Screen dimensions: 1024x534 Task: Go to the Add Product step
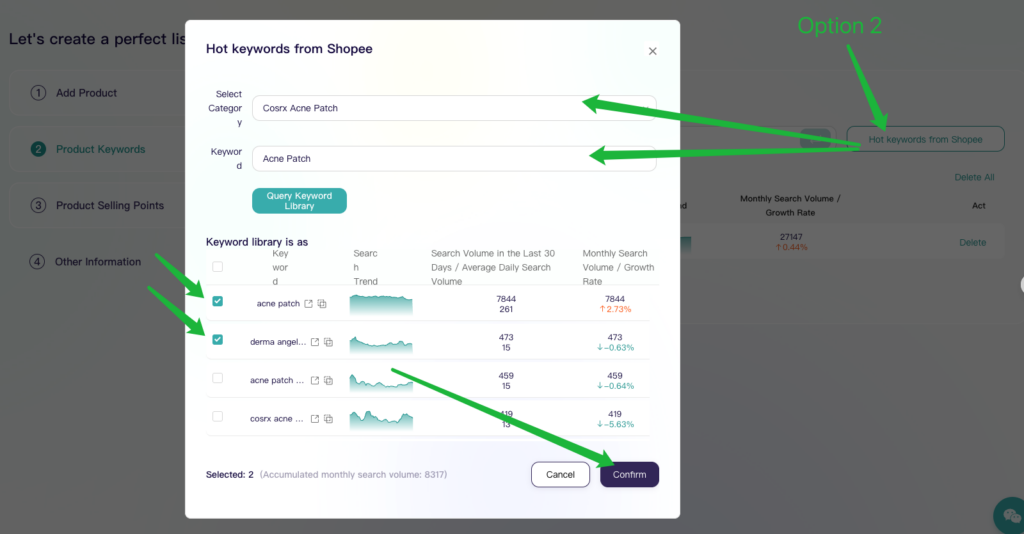point(86,93)
